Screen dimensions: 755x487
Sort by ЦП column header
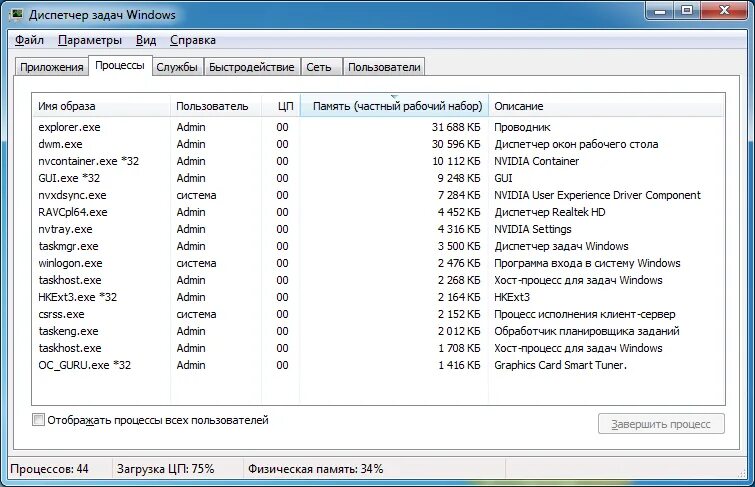pyautogui.click(x=281, y=106)
